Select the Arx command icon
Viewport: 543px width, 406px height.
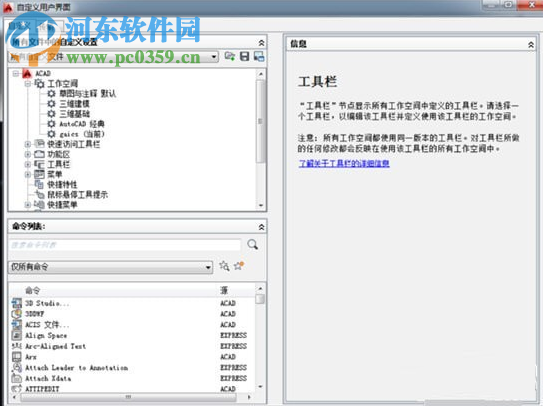tap(16, 357)
